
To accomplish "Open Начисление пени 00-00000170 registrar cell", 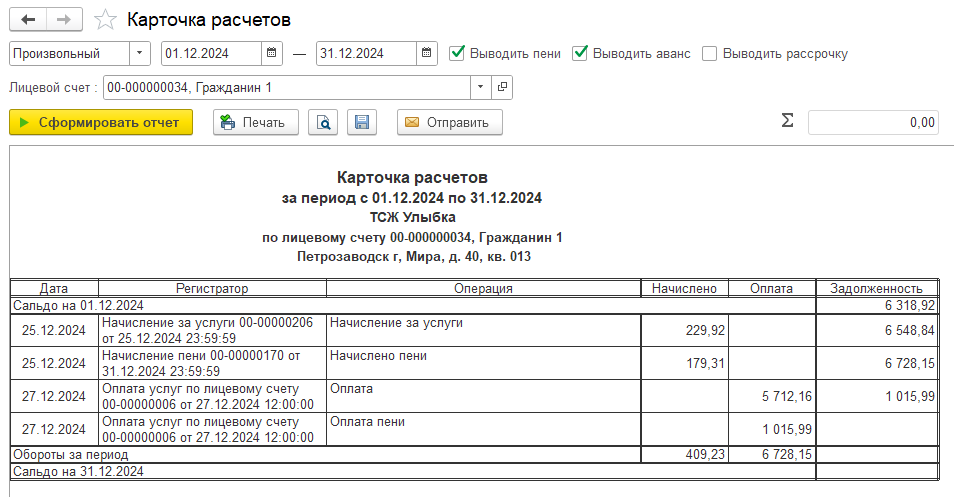I will point(212,363).
